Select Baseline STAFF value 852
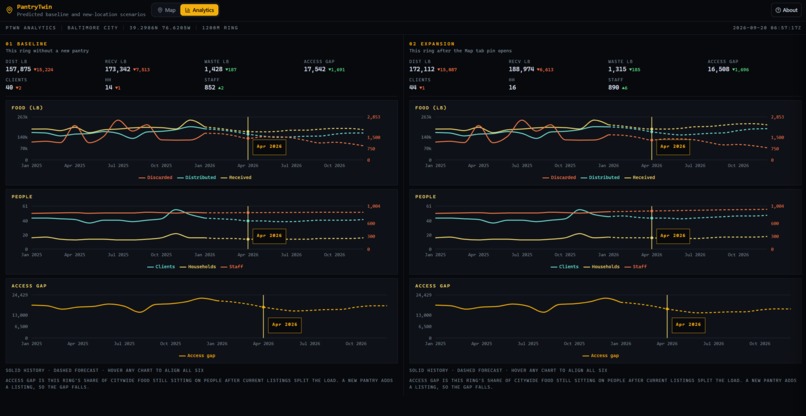The image size is (806, 416). tap(210, 87)
